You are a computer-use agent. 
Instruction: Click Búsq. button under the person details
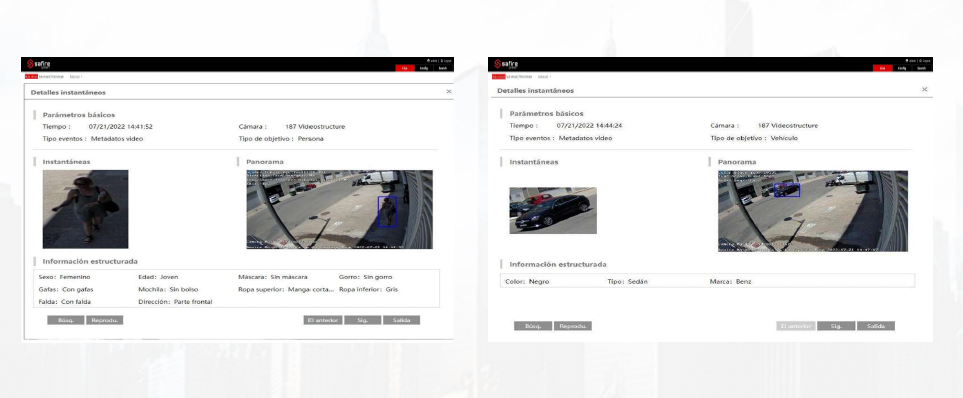[x=66, y=320]
